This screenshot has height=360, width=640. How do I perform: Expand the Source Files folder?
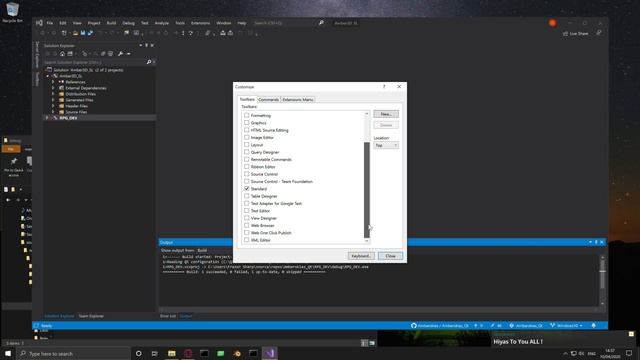click(53, 111)
